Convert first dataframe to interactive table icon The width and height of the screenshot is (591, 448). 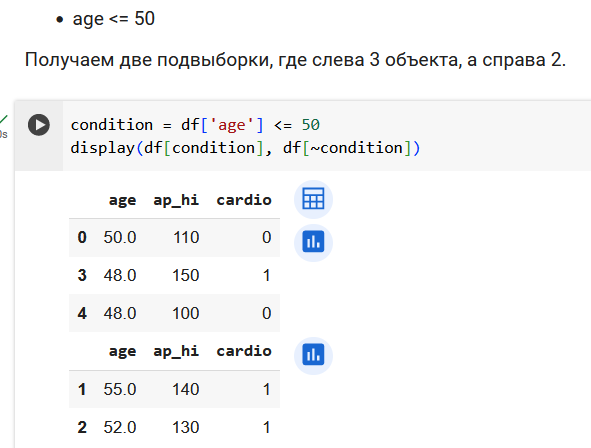click(x=313, y=199)
